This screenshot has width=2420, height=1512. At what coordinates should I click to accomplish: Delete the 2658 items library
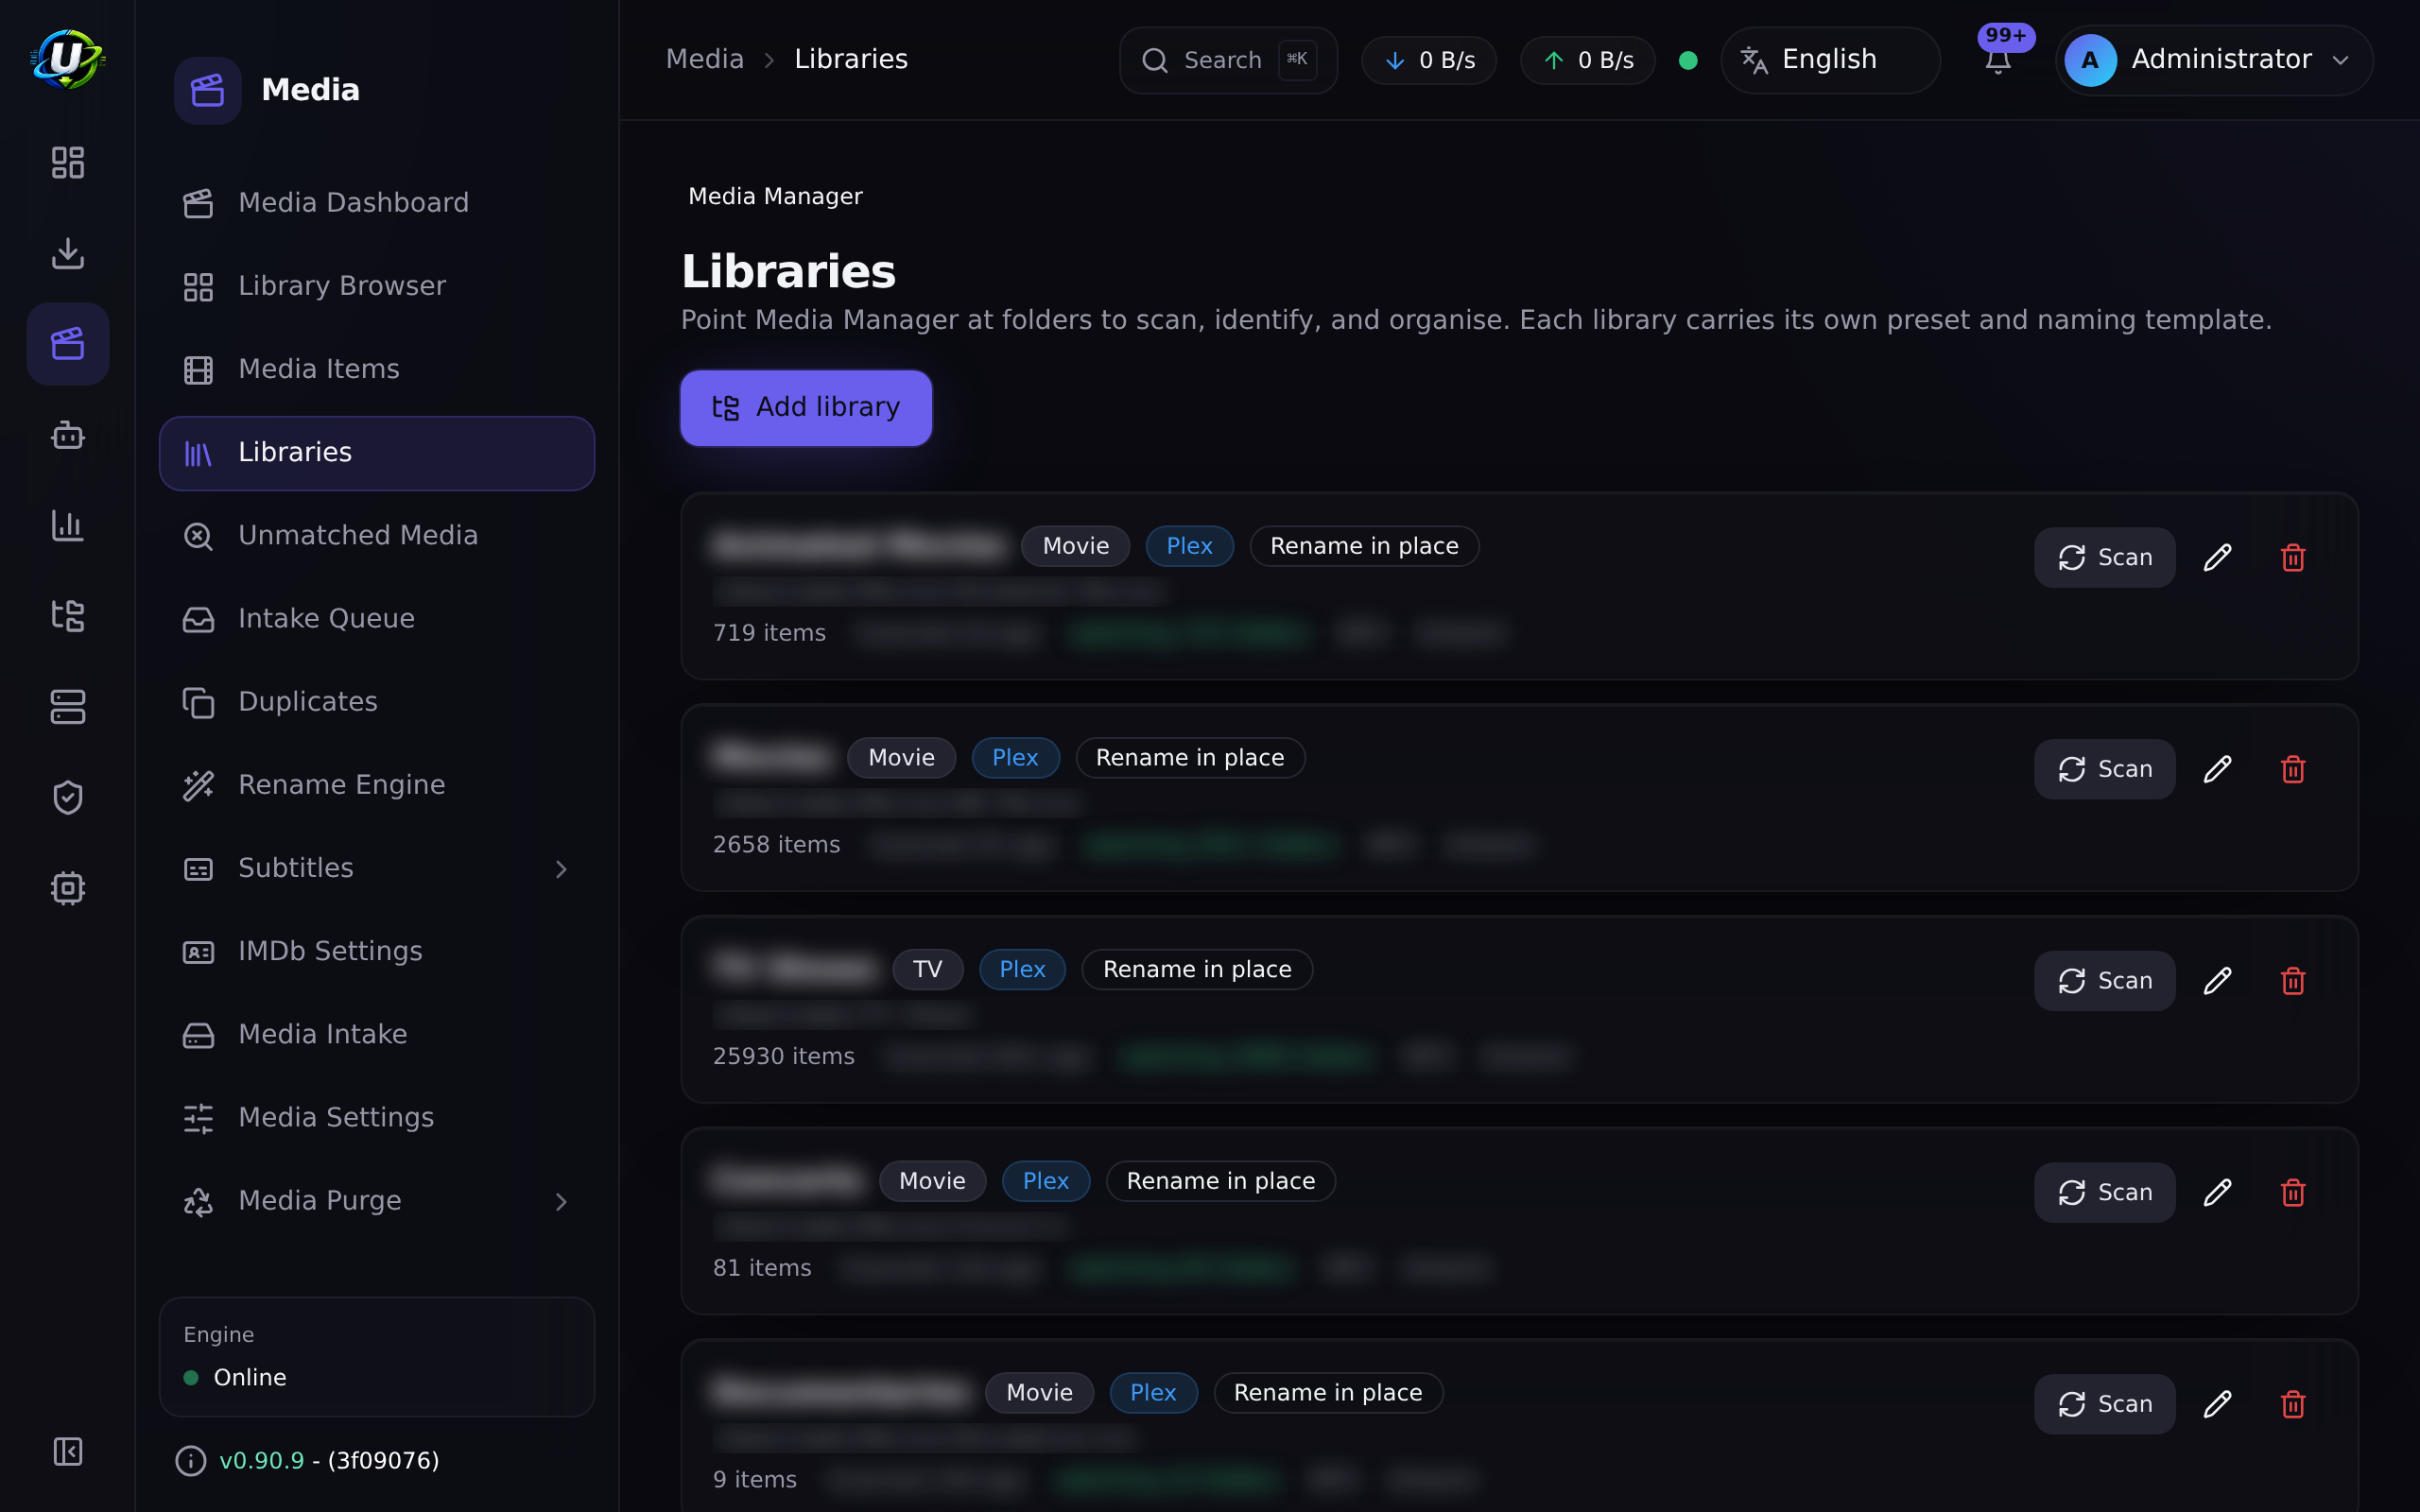(2293, 769)
